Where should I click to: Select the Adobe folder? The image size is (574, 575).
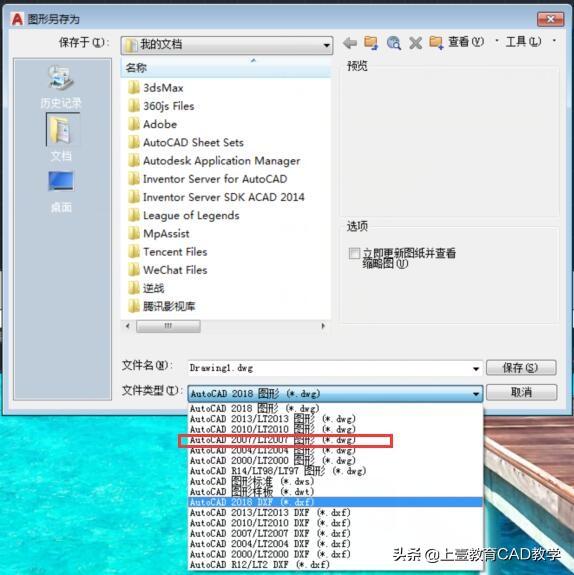pos(152,124)
